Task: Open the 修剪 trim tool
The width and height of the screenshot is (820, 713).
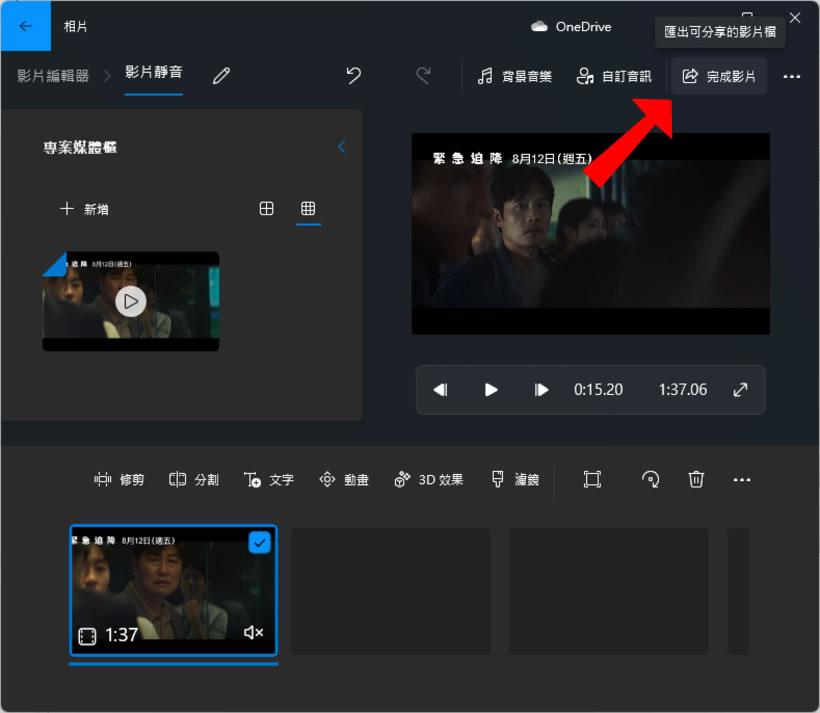Action: coord(119,480)
